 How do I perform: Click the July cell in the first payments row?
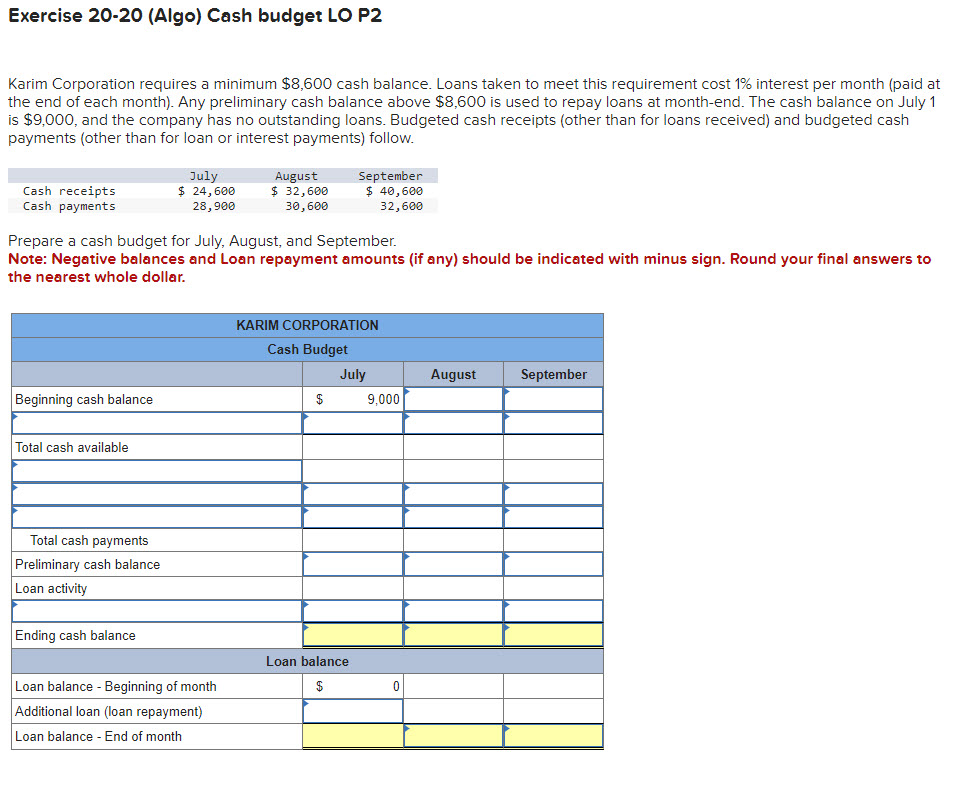352,493
